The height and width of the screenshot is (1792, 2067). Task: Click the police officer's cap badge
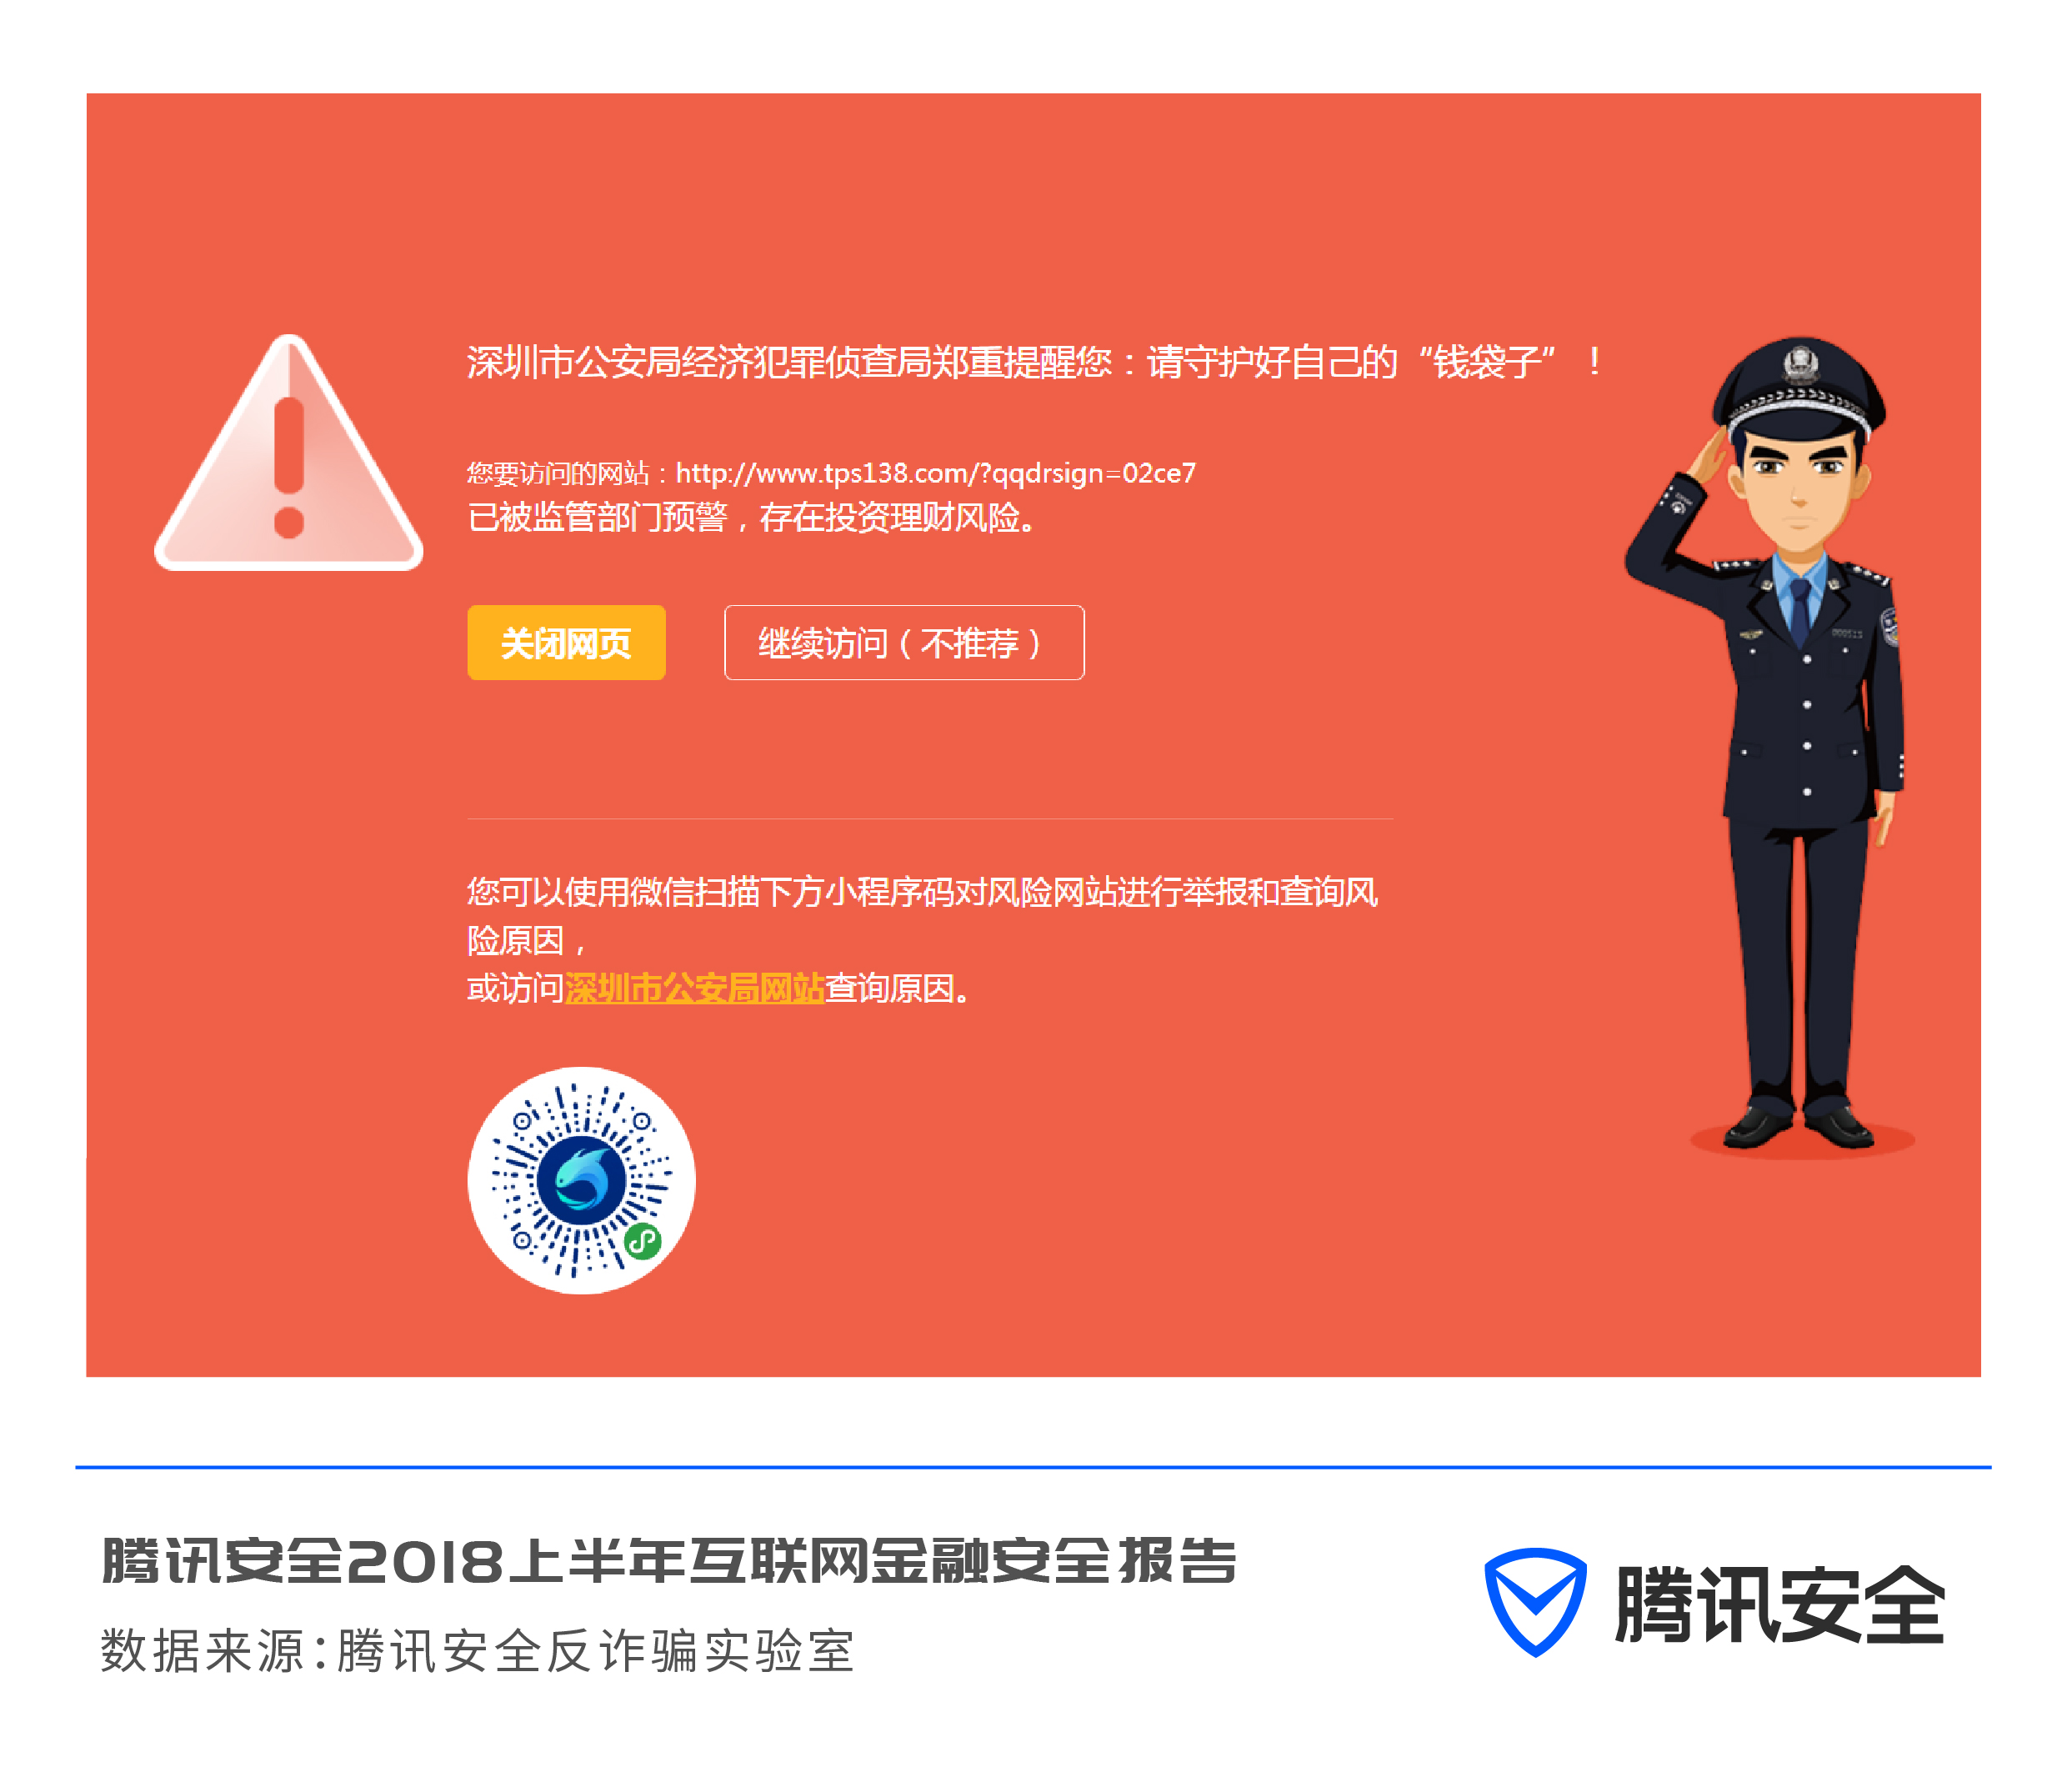click(1800, 362)
